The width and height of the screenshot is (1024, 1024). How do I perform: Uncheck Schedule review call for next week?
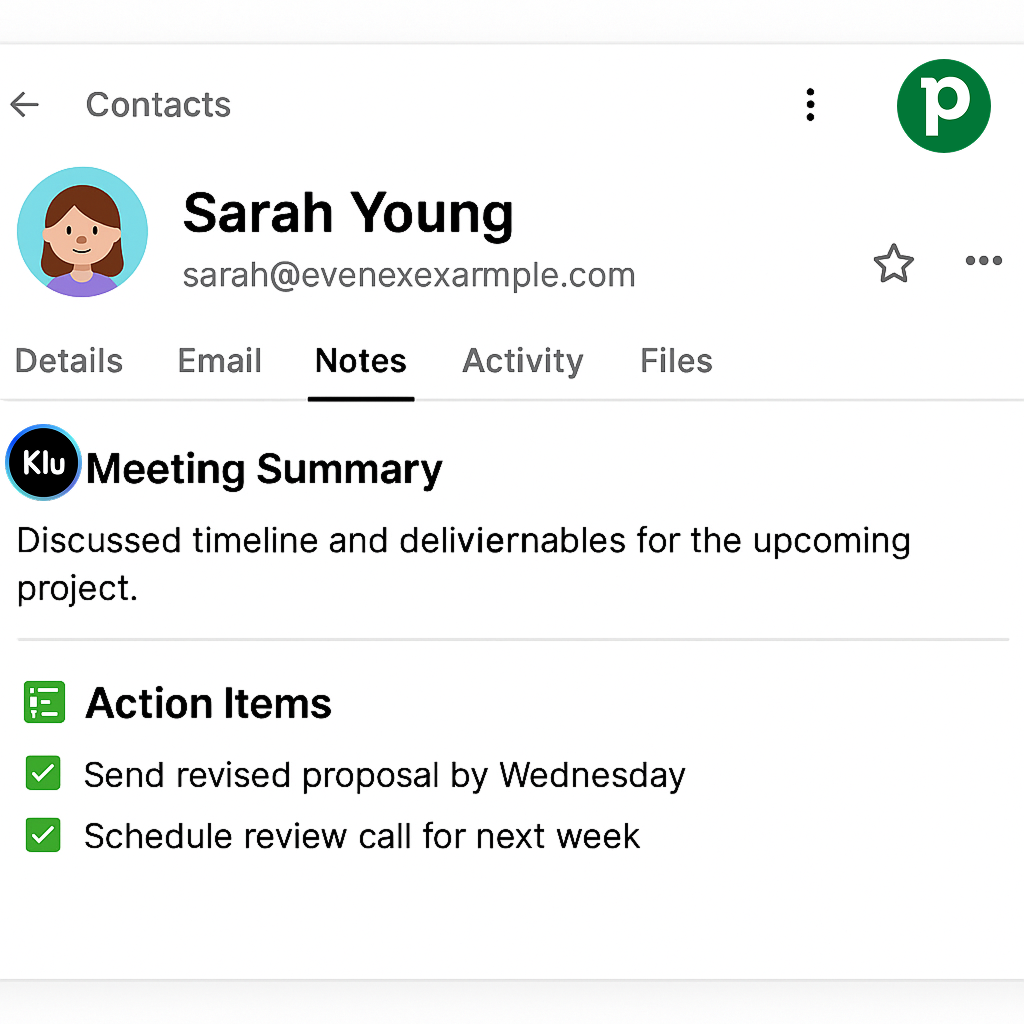click(x=43, y=834)
